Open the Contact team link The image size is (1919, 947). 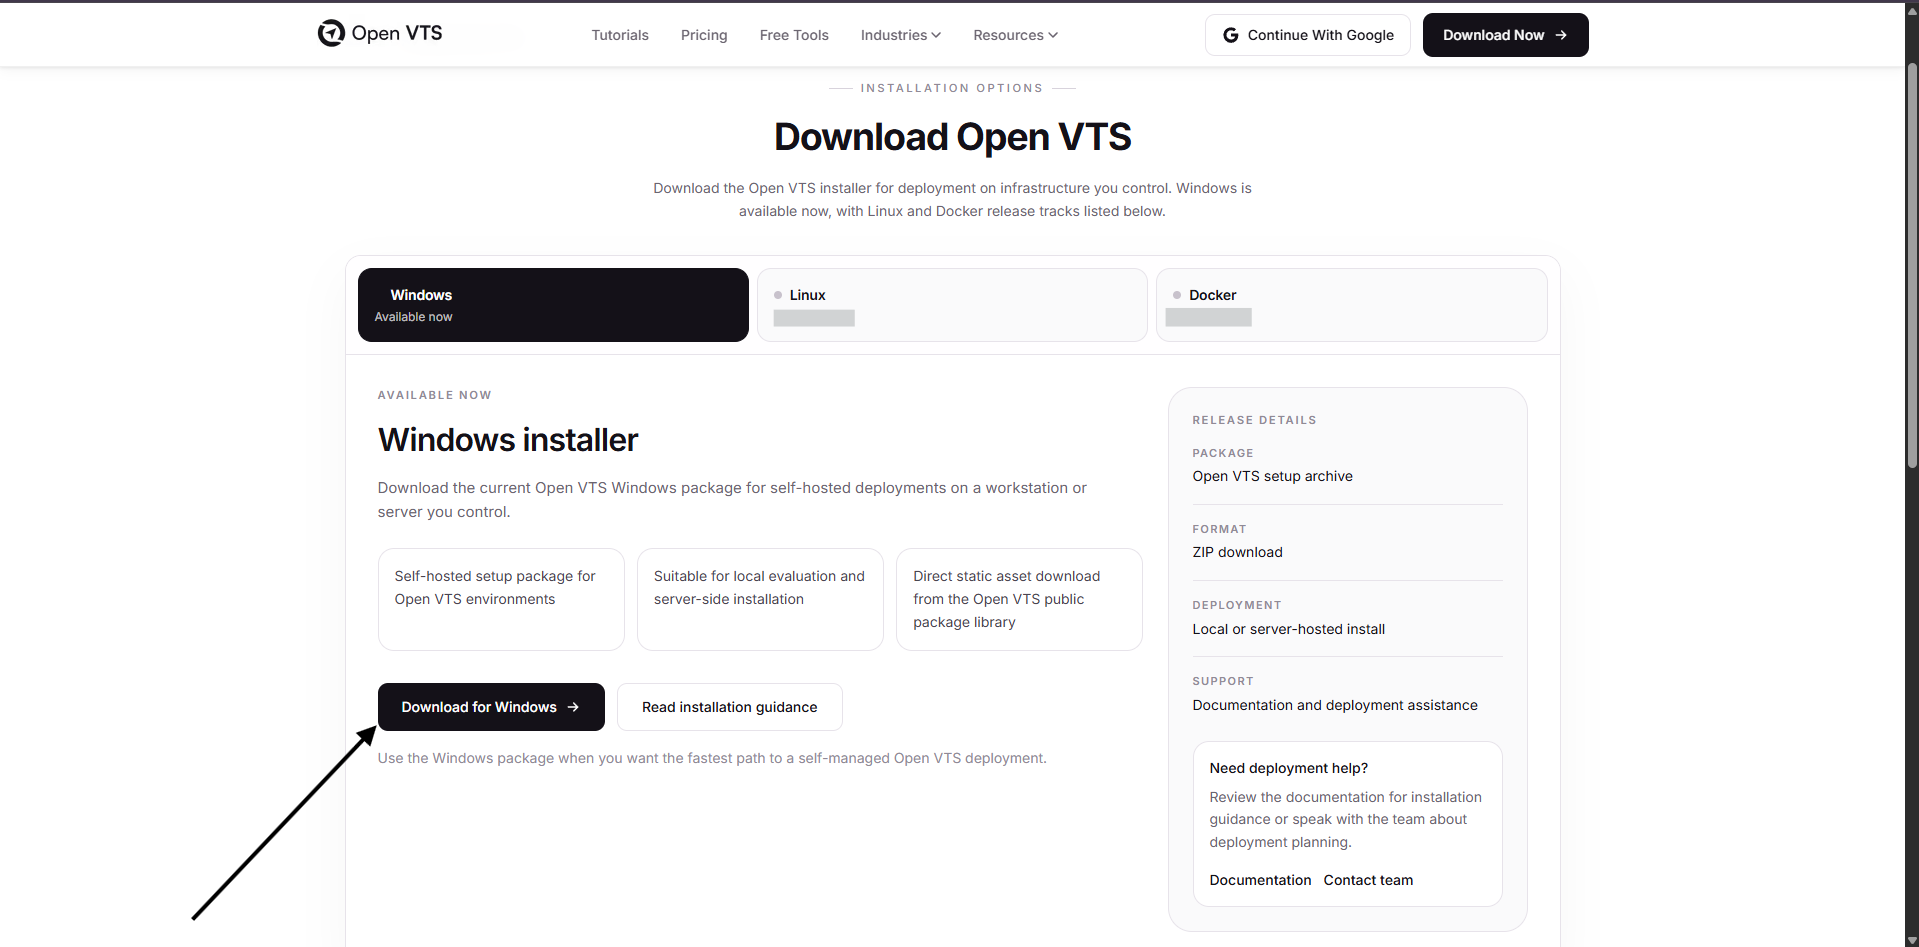point(1368,880)
